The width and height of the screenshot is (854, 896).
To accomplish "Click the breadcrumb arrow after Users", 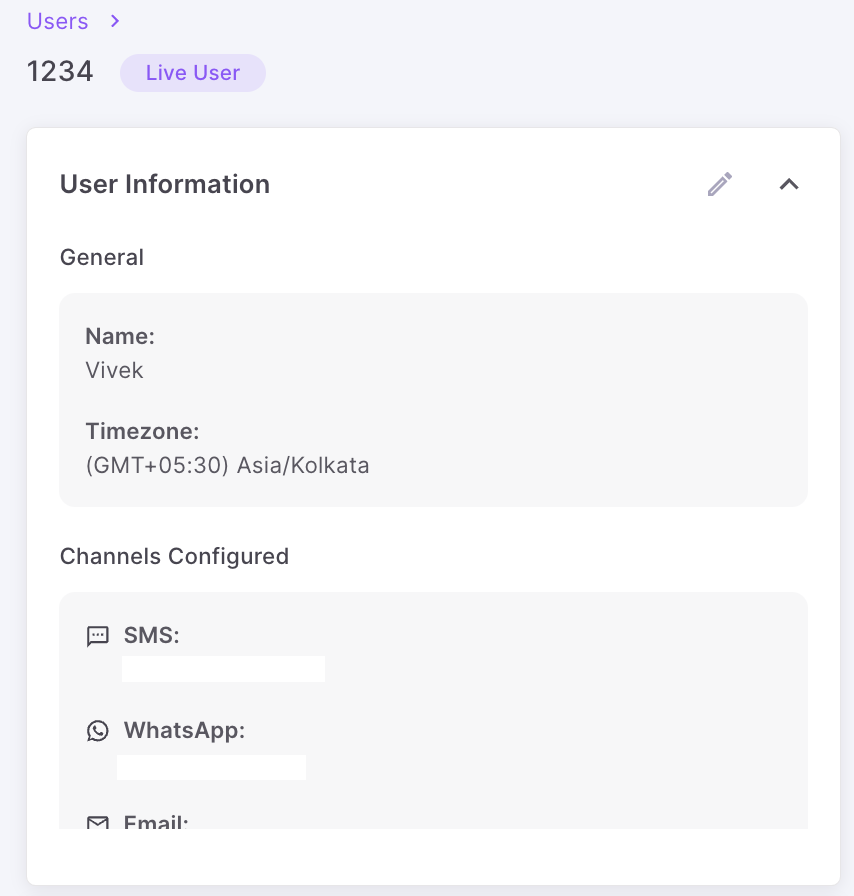I will click(116, 21).
